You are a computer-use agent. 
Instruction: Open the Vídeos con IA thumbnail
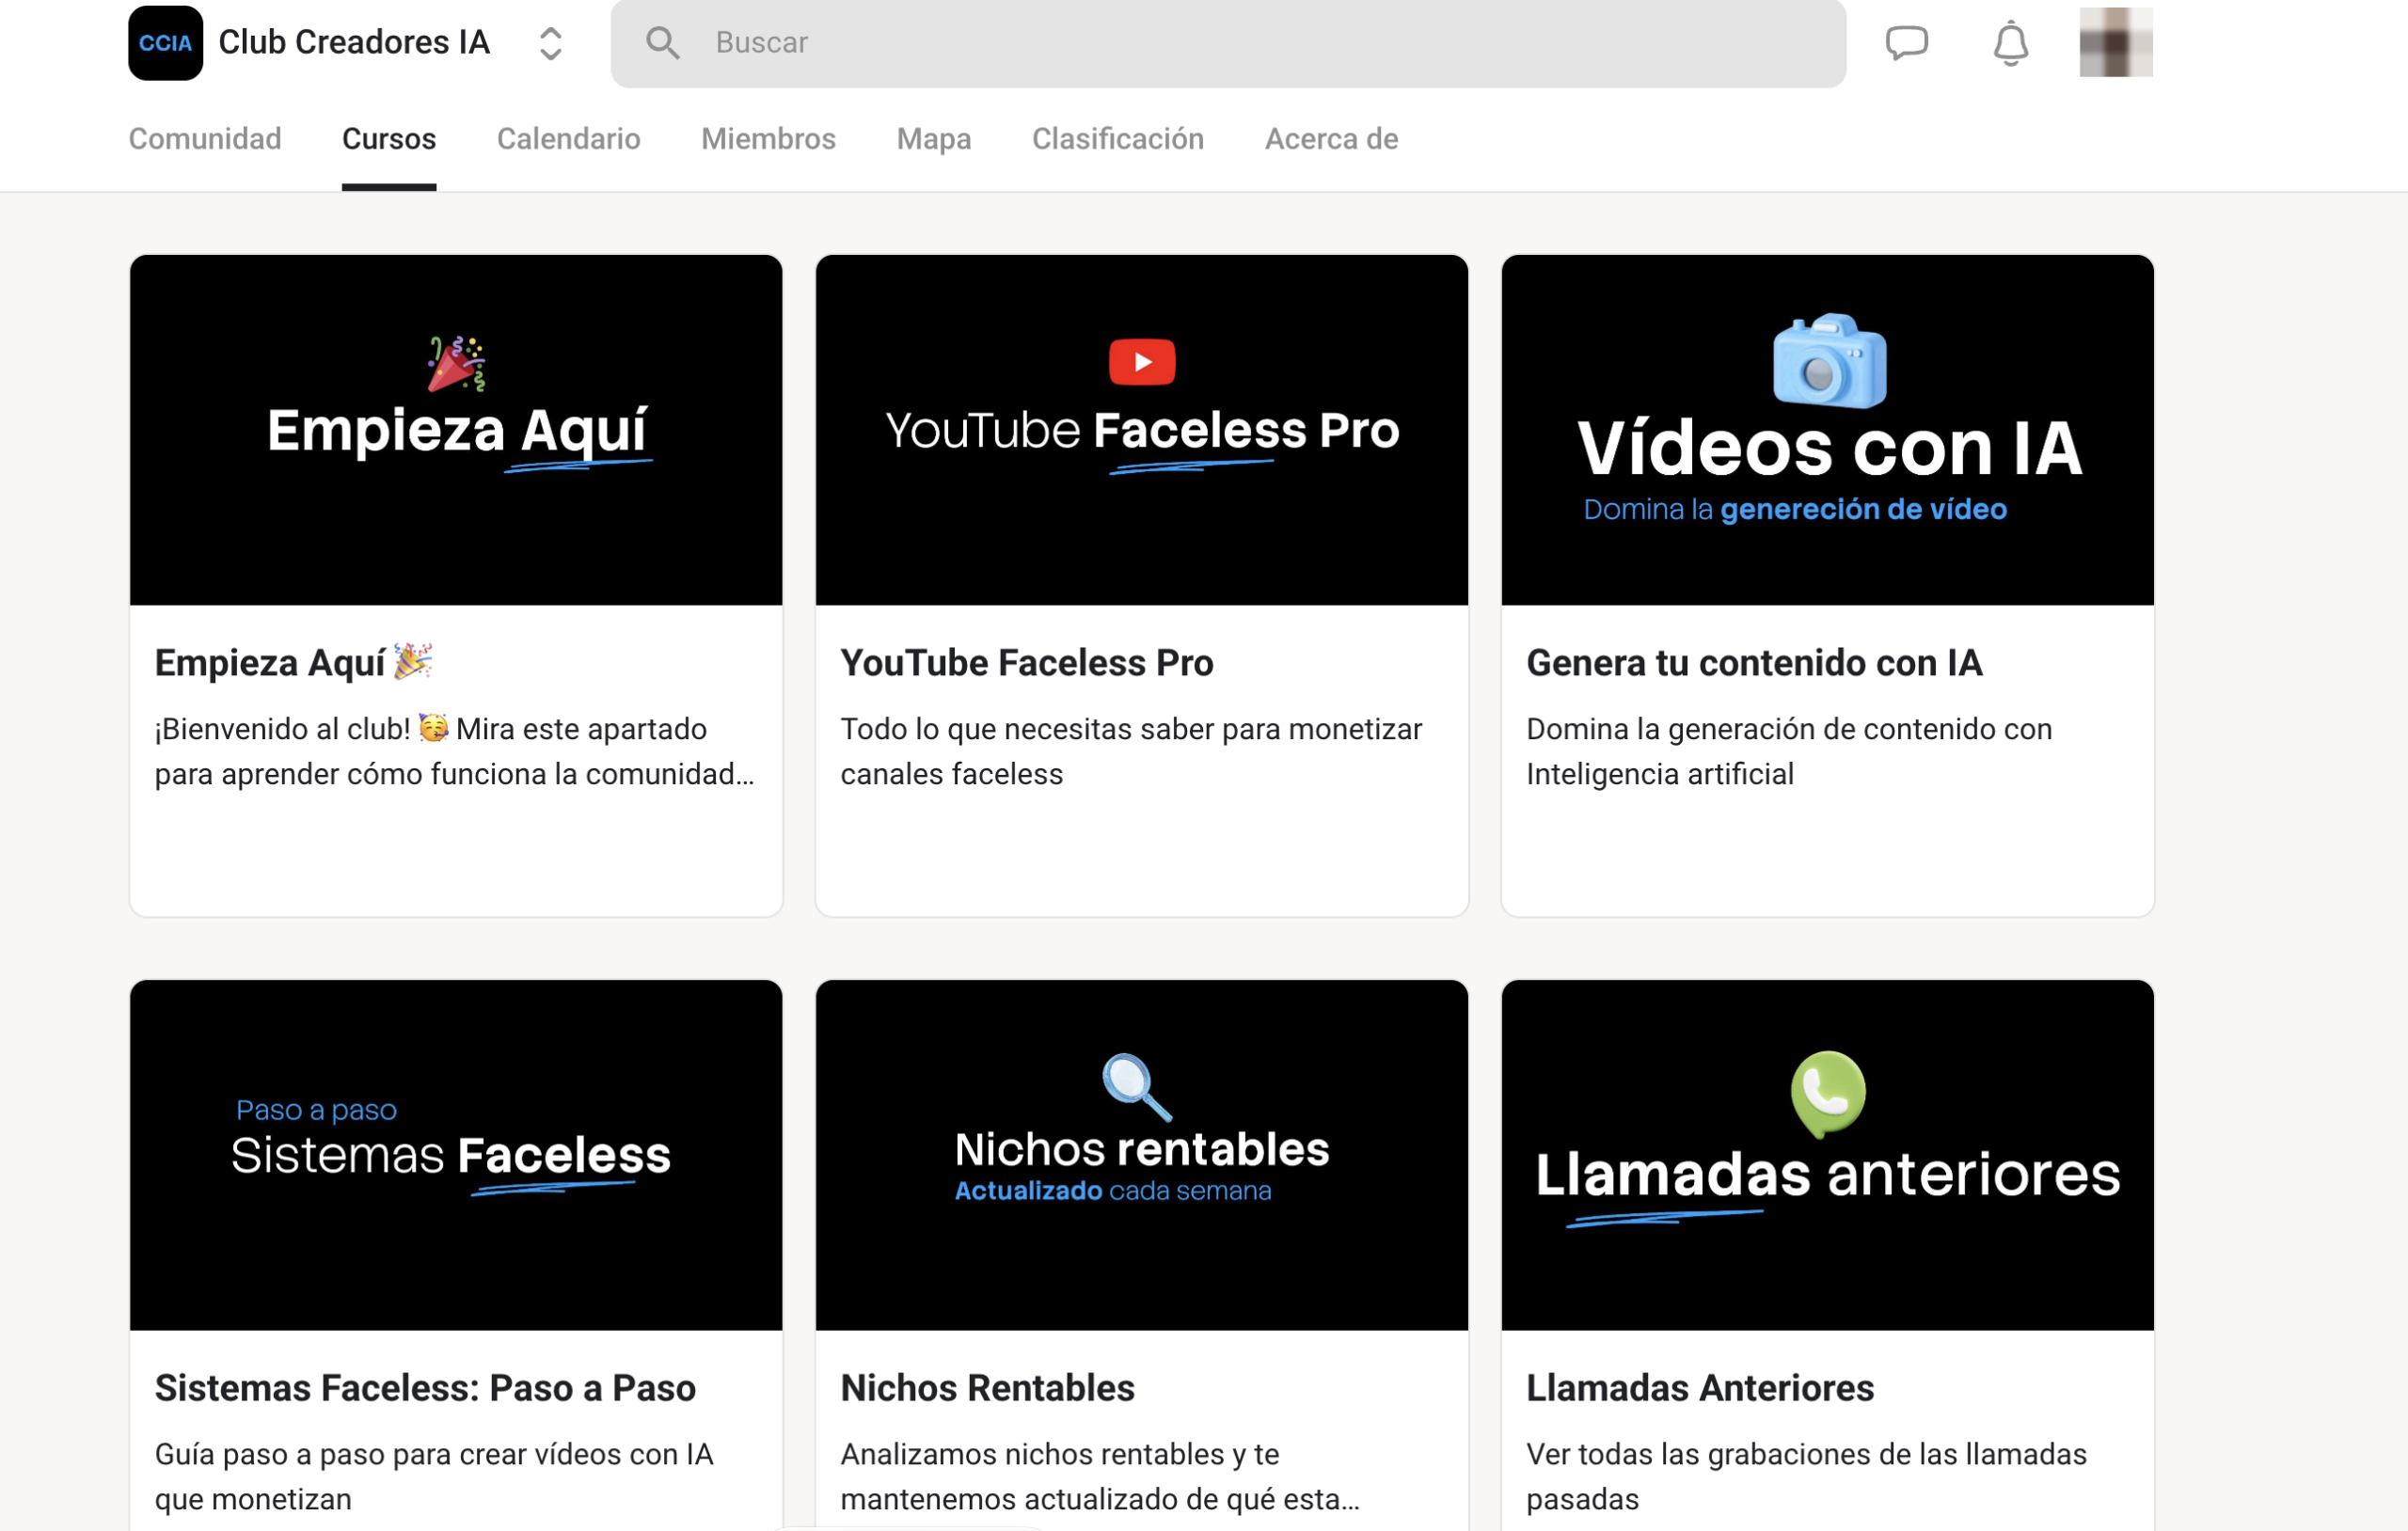(1827, 430)
